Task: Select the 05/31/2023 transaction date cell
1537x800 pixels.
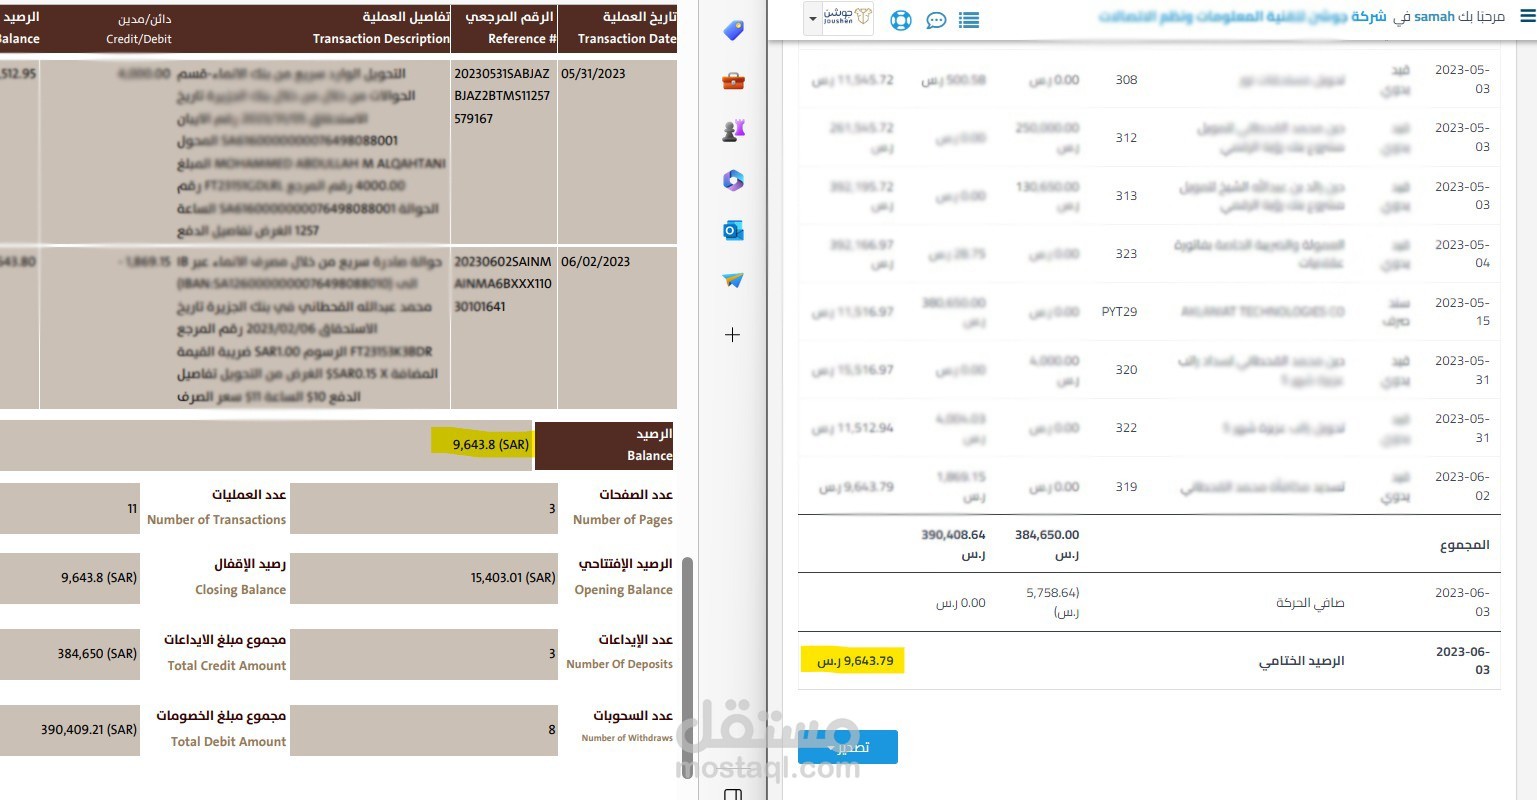Action: pos(593,74)
